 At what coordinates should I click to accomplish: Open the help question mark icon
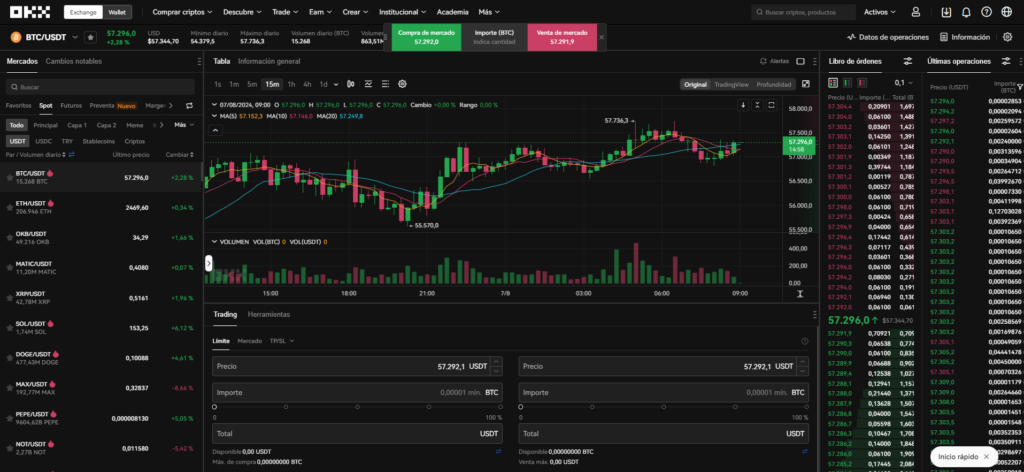(986, 12)
